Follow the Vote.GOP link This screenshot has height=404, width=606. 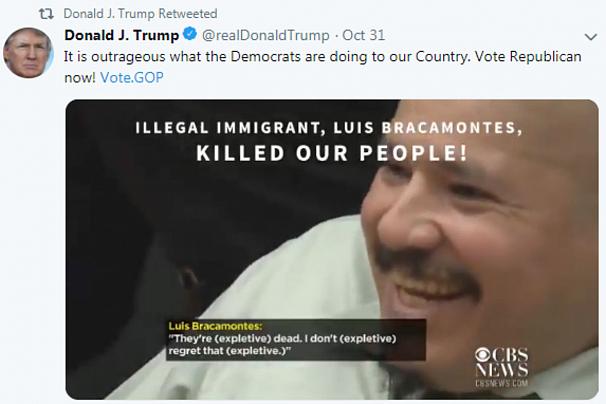pos(132,77)
